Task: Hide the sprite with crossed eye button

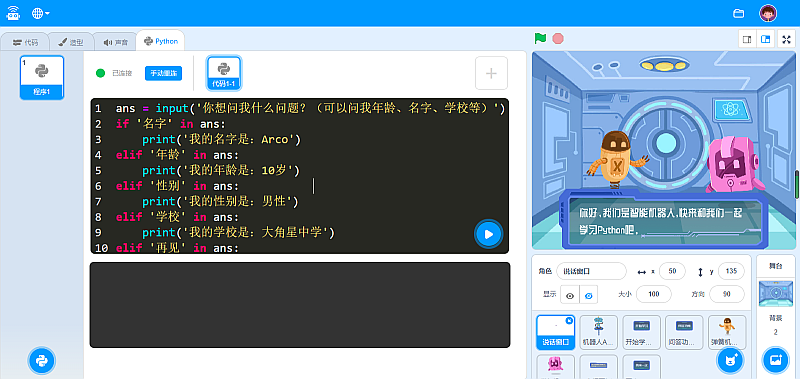Action: click(588, 295)
